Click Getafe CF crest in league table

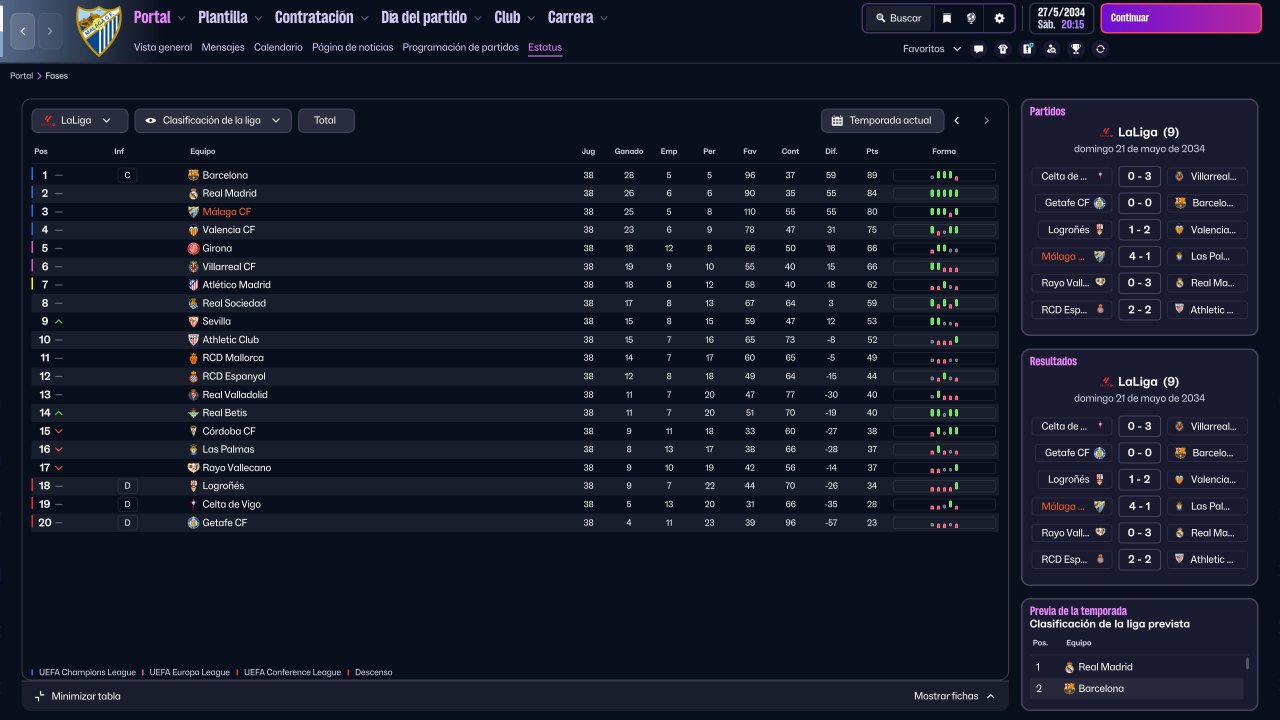194,523
